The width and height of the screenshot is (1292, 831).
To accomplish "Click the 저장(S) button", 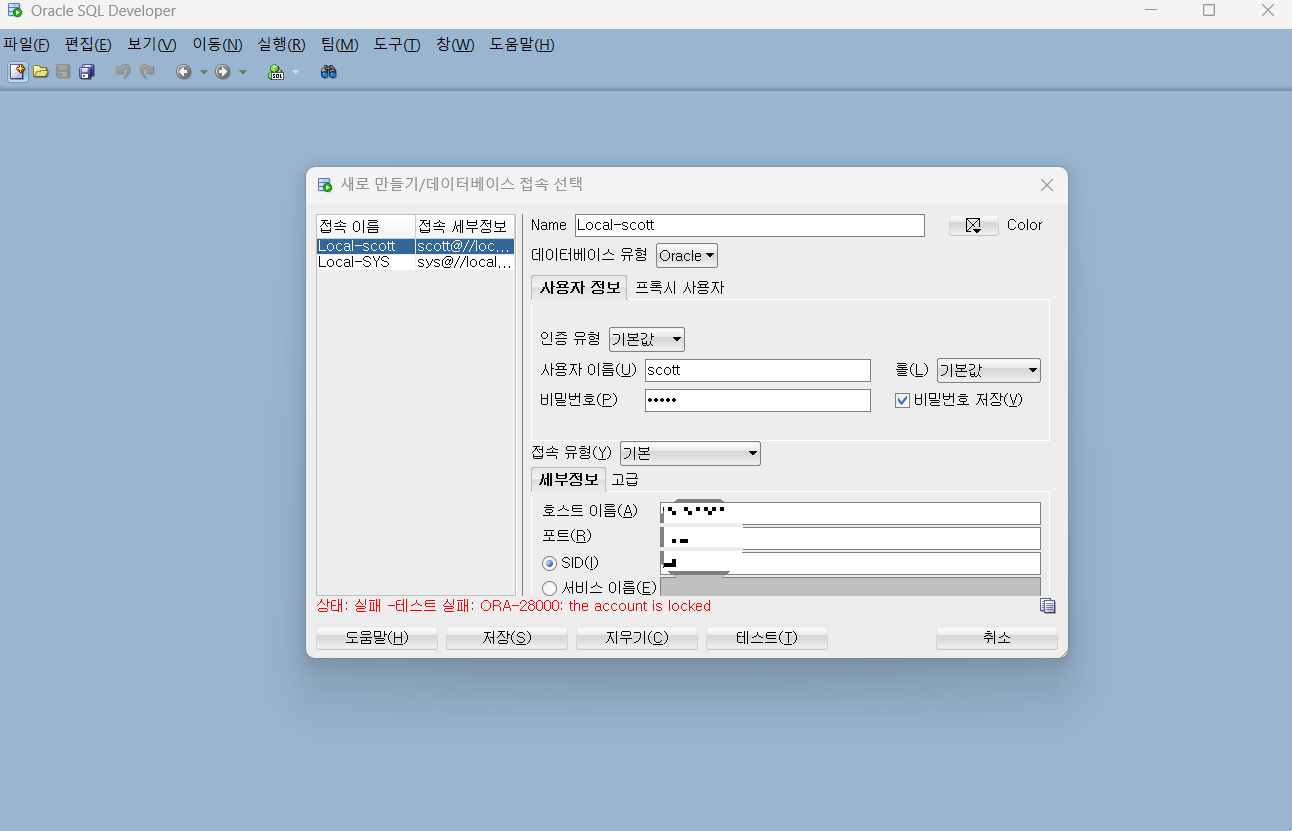I will [x=507, y=638].
